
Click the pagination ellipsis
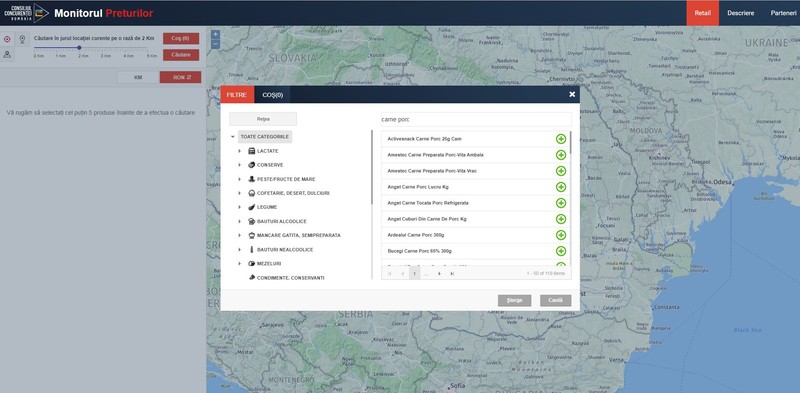427,274
